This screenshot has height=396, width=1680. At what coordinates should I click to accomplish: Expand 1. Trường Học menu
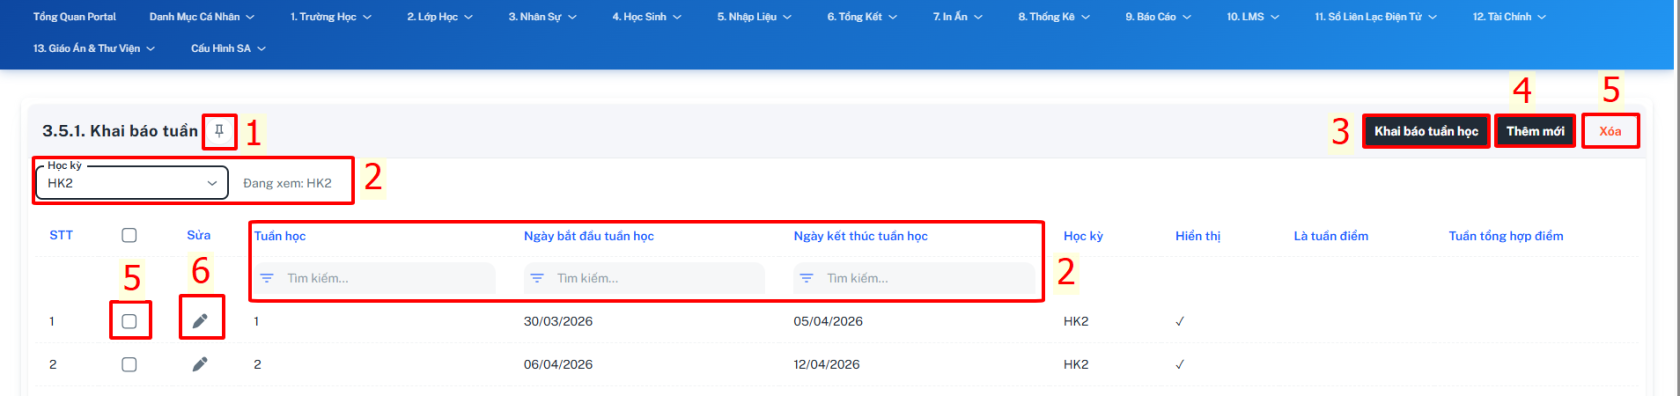(331, 17)
